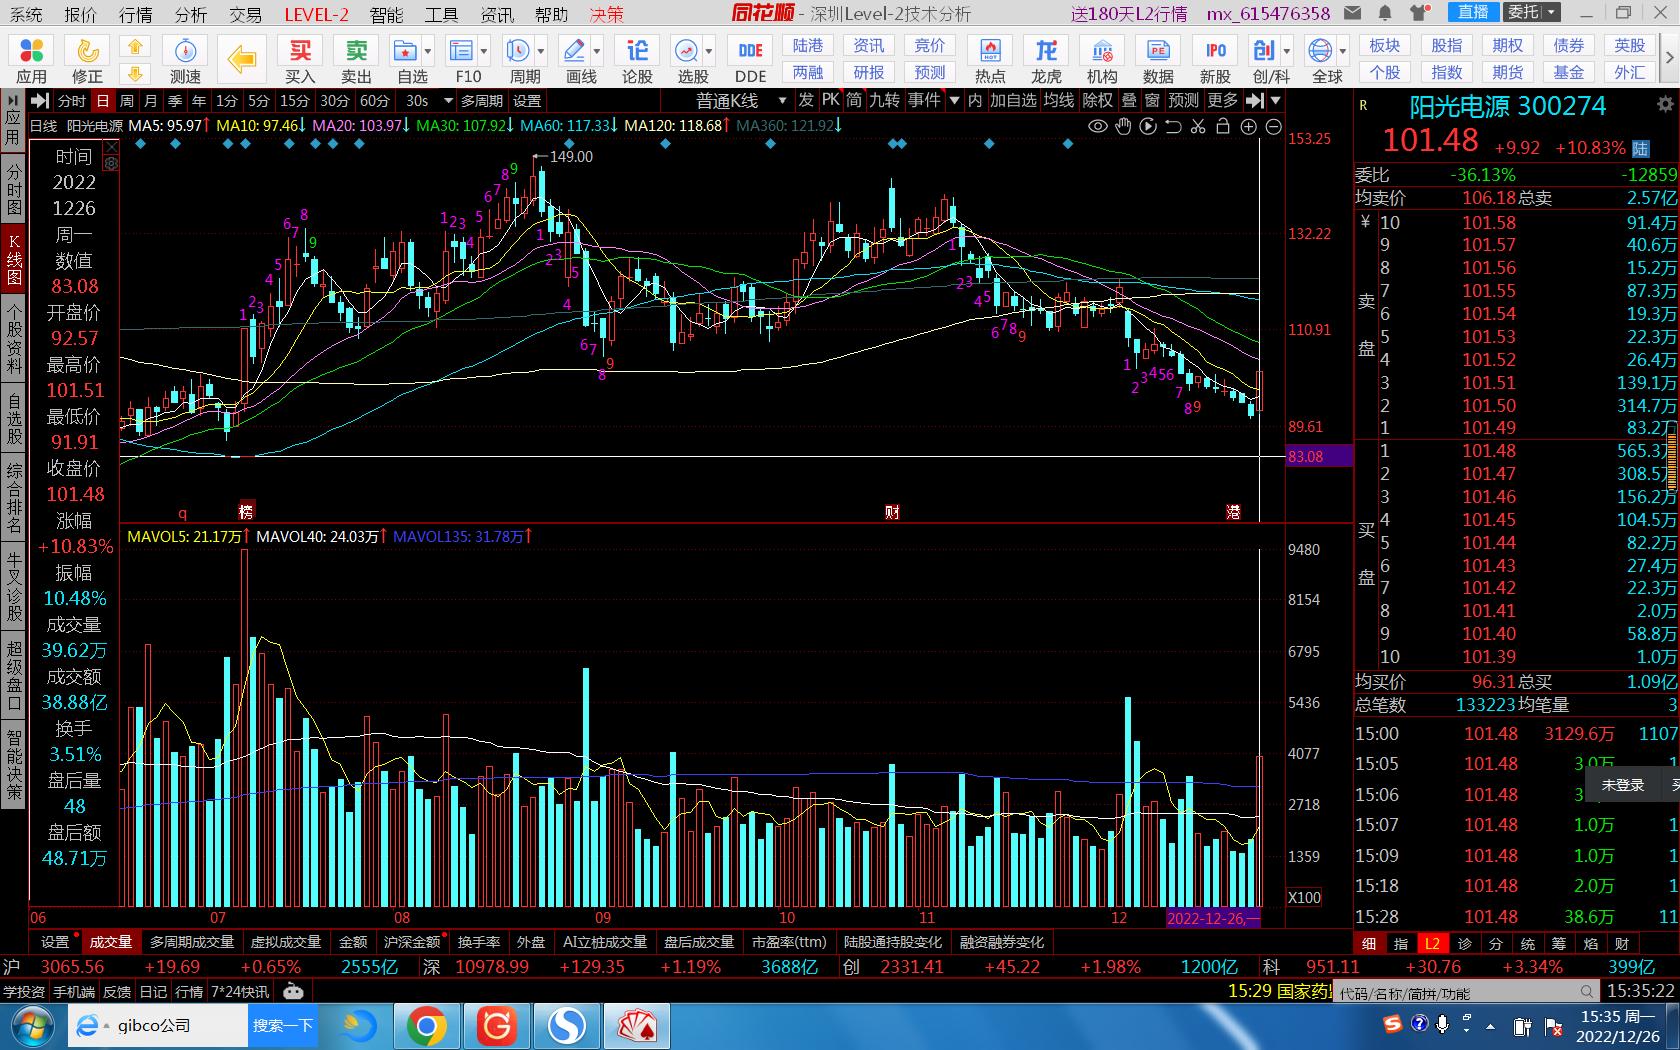Click the zoom-in plus circle icon
Screen dimensions: 1680x1050
1248,126
